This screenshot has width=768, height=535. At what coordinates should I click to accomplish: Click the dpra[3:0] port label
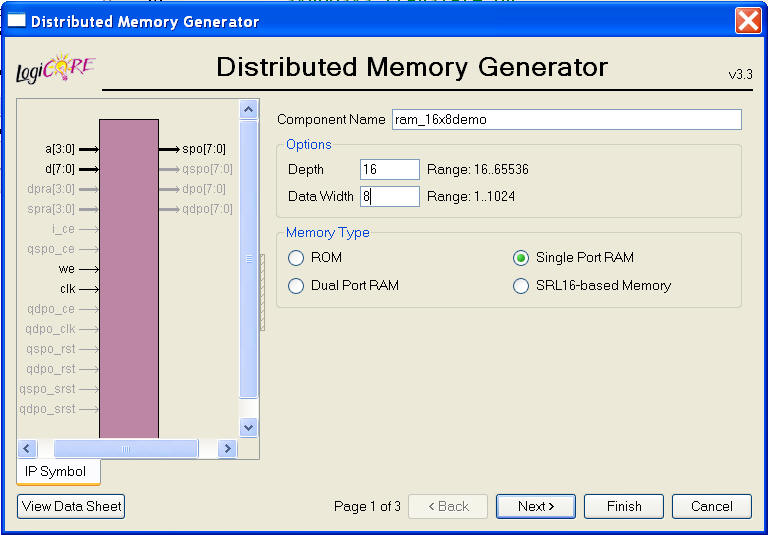[x=51, y=189]
